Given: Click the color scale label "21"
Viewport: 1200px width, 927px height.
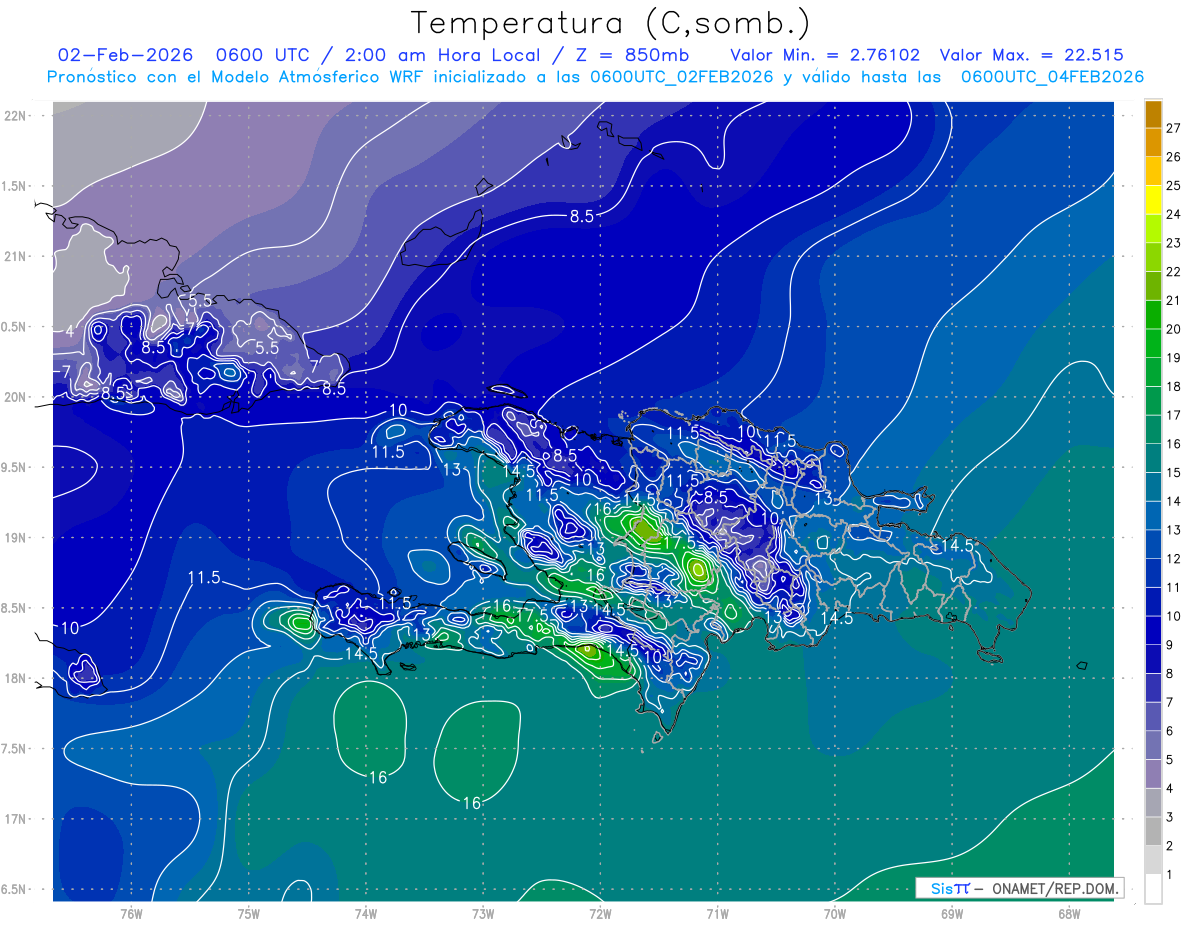Looking at the screenshot, I should (1173, 300).
